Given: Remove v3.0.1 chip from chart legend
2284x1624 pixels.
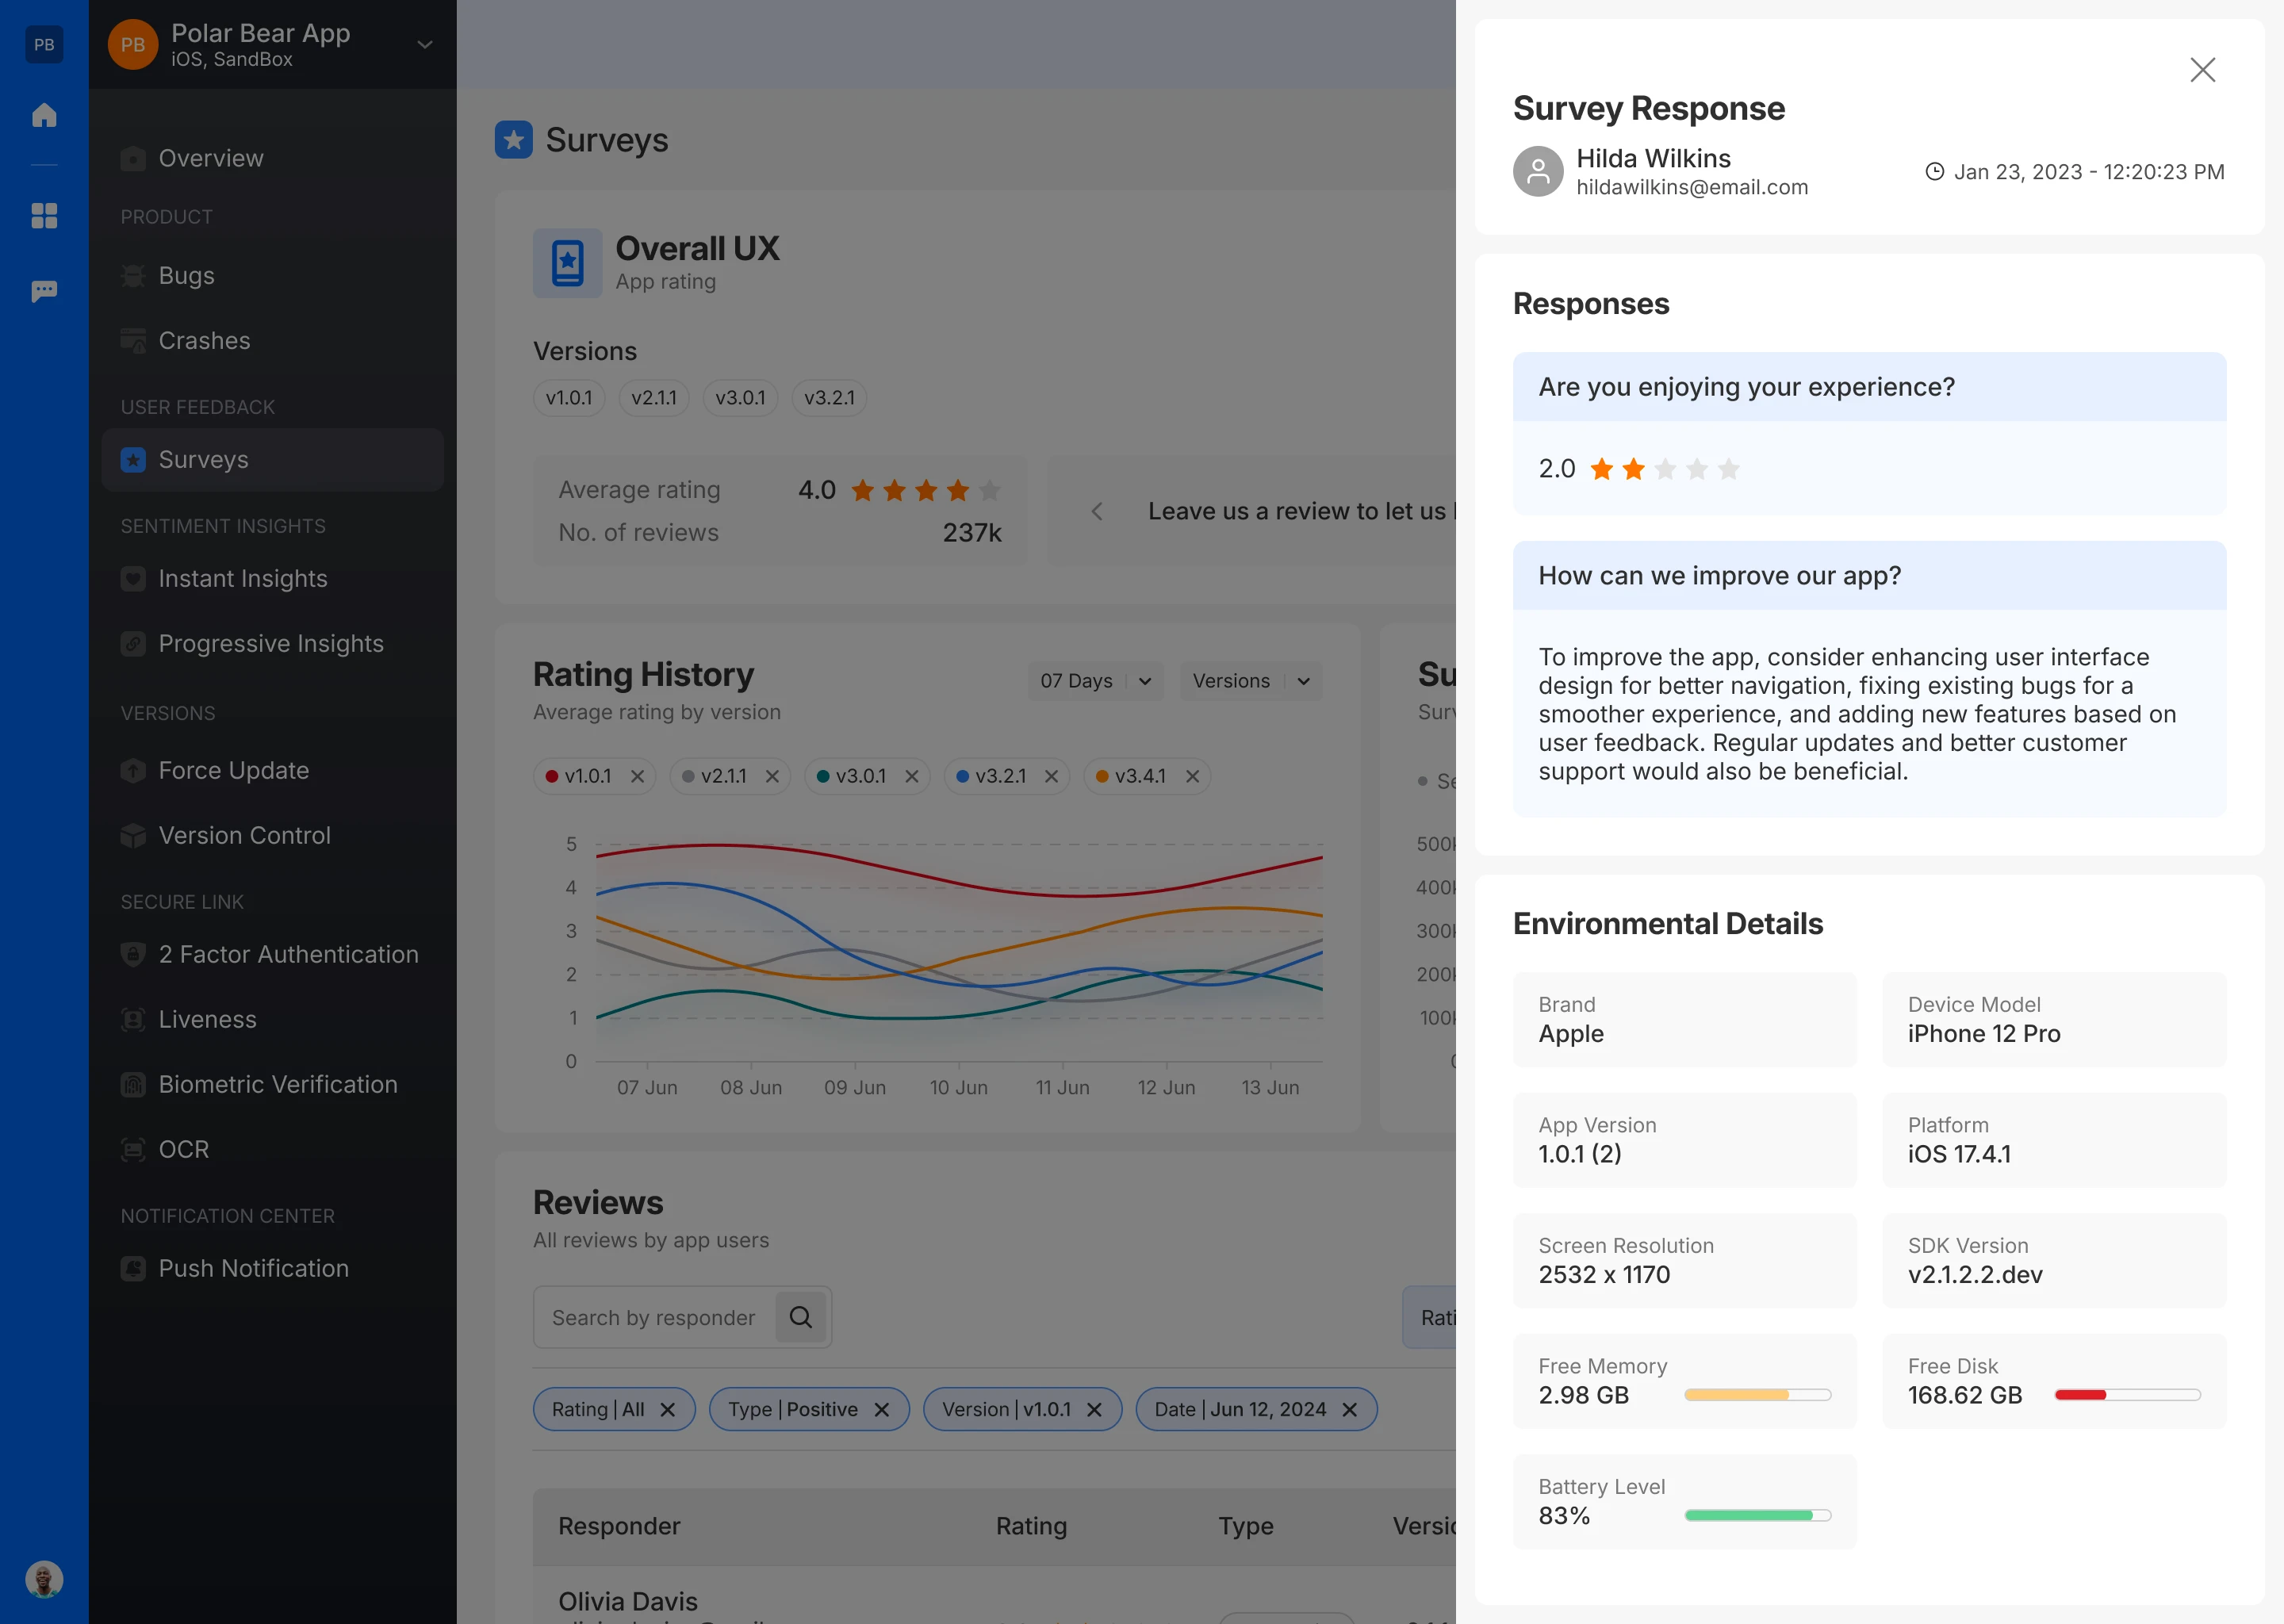Looking at the screenshot, I should [x=912, y=776].
